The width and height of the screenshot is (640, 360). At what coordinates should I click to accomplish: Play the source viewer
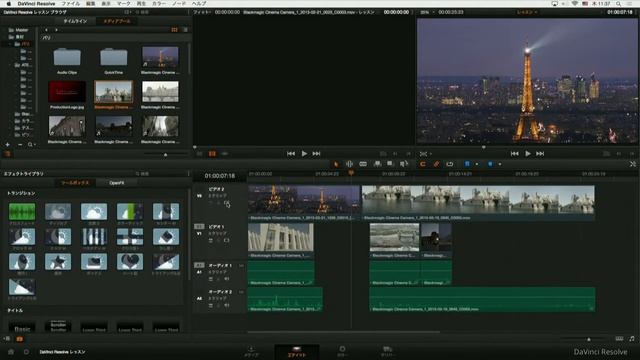click(x=304, y=153)
